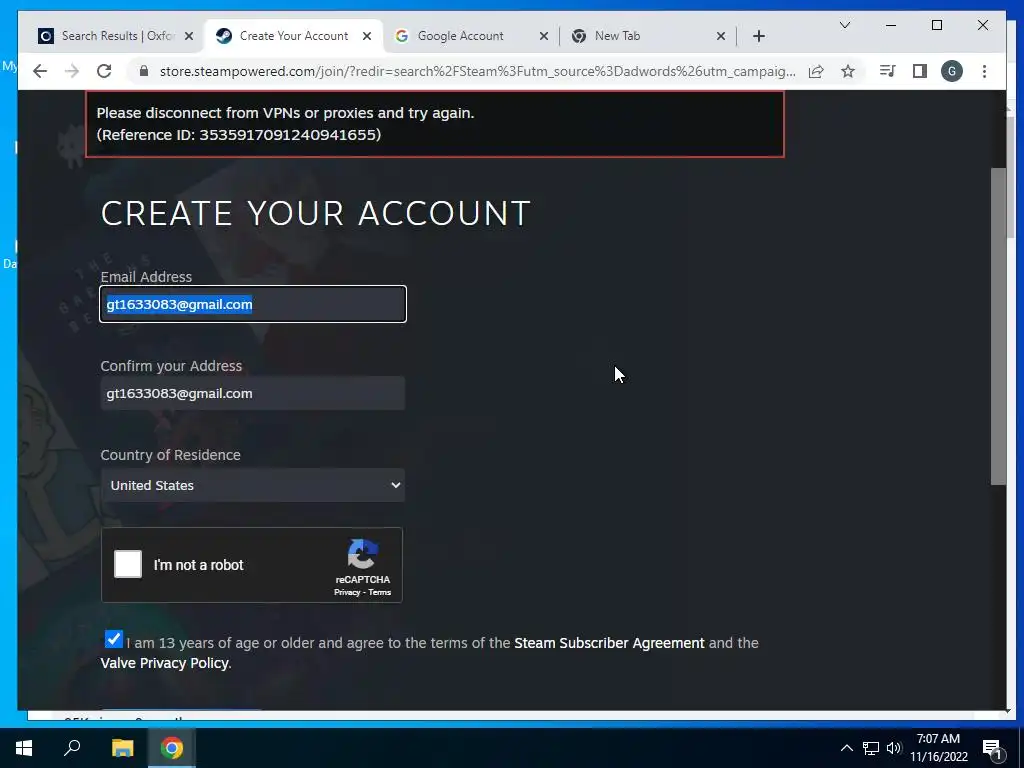Maximize the Chrome window

click(936, 25)
